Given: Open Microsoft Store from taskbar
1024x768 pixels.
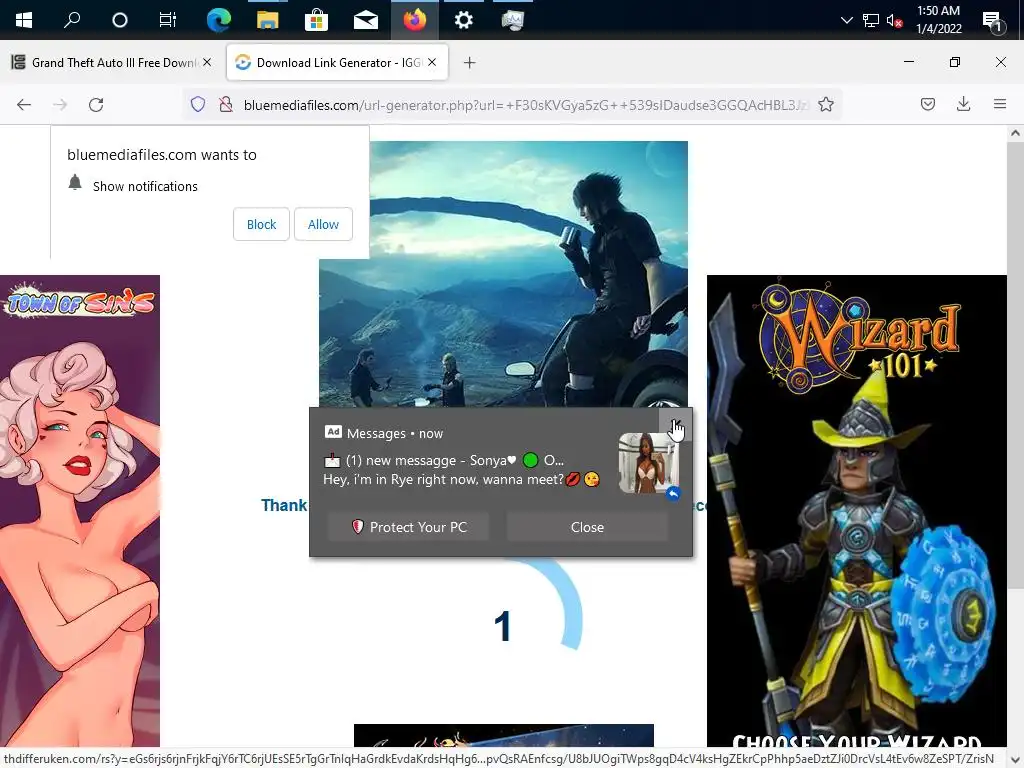Looking at the screenshot, I should pyautogui.click(x=316, y=20).
